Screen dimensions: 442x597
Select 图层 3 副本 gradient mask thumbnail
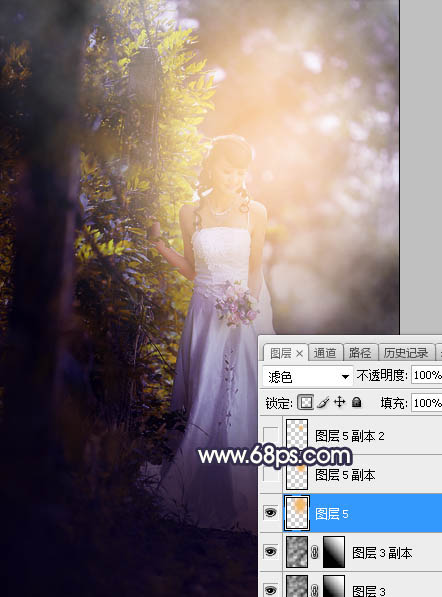pyautogui.click(x=334, y=552)
